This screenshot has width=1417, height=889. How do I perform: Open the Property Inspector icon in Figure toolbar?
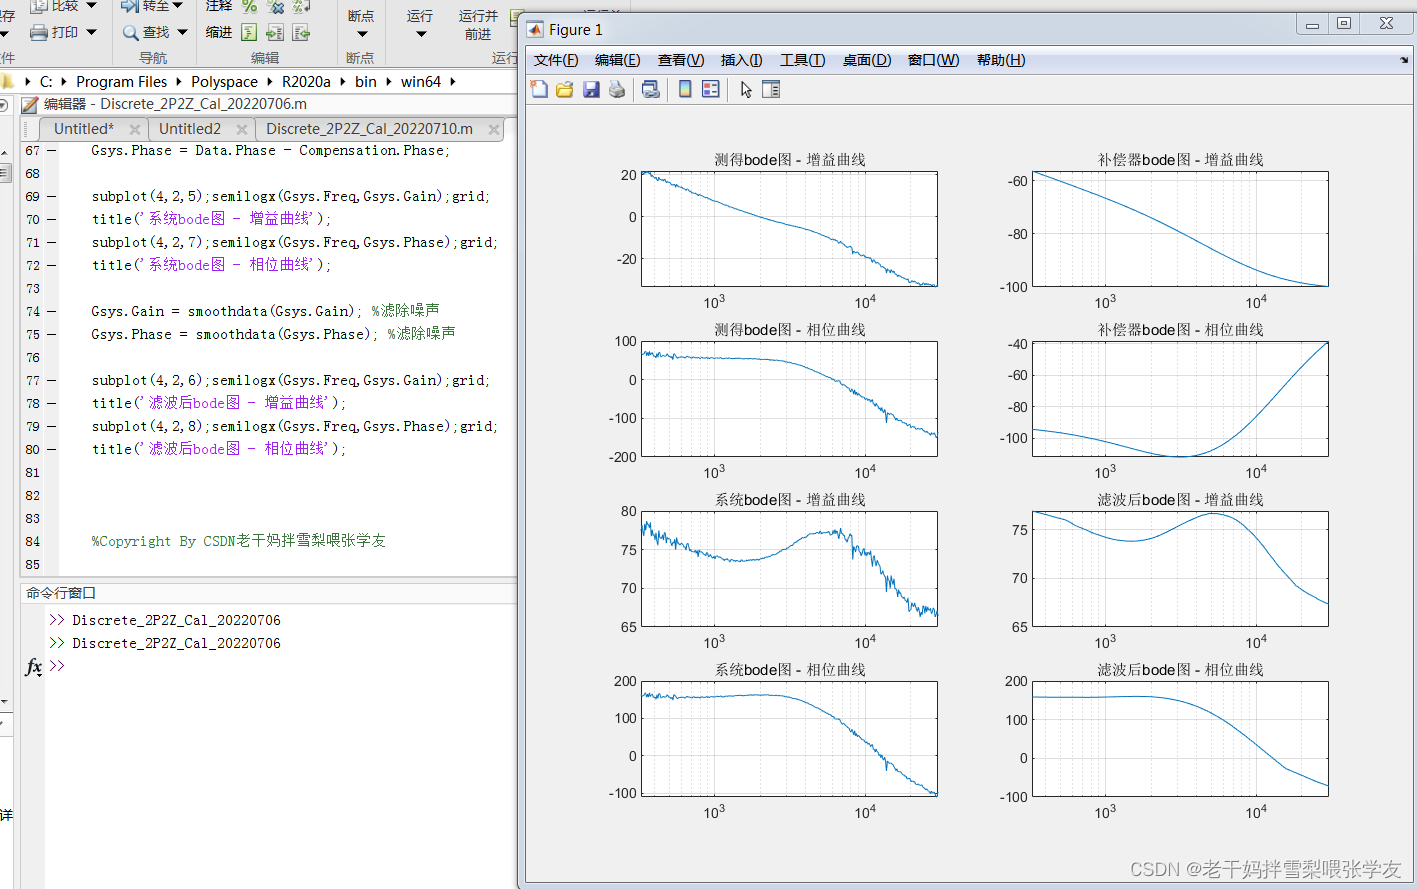point(771,89)
